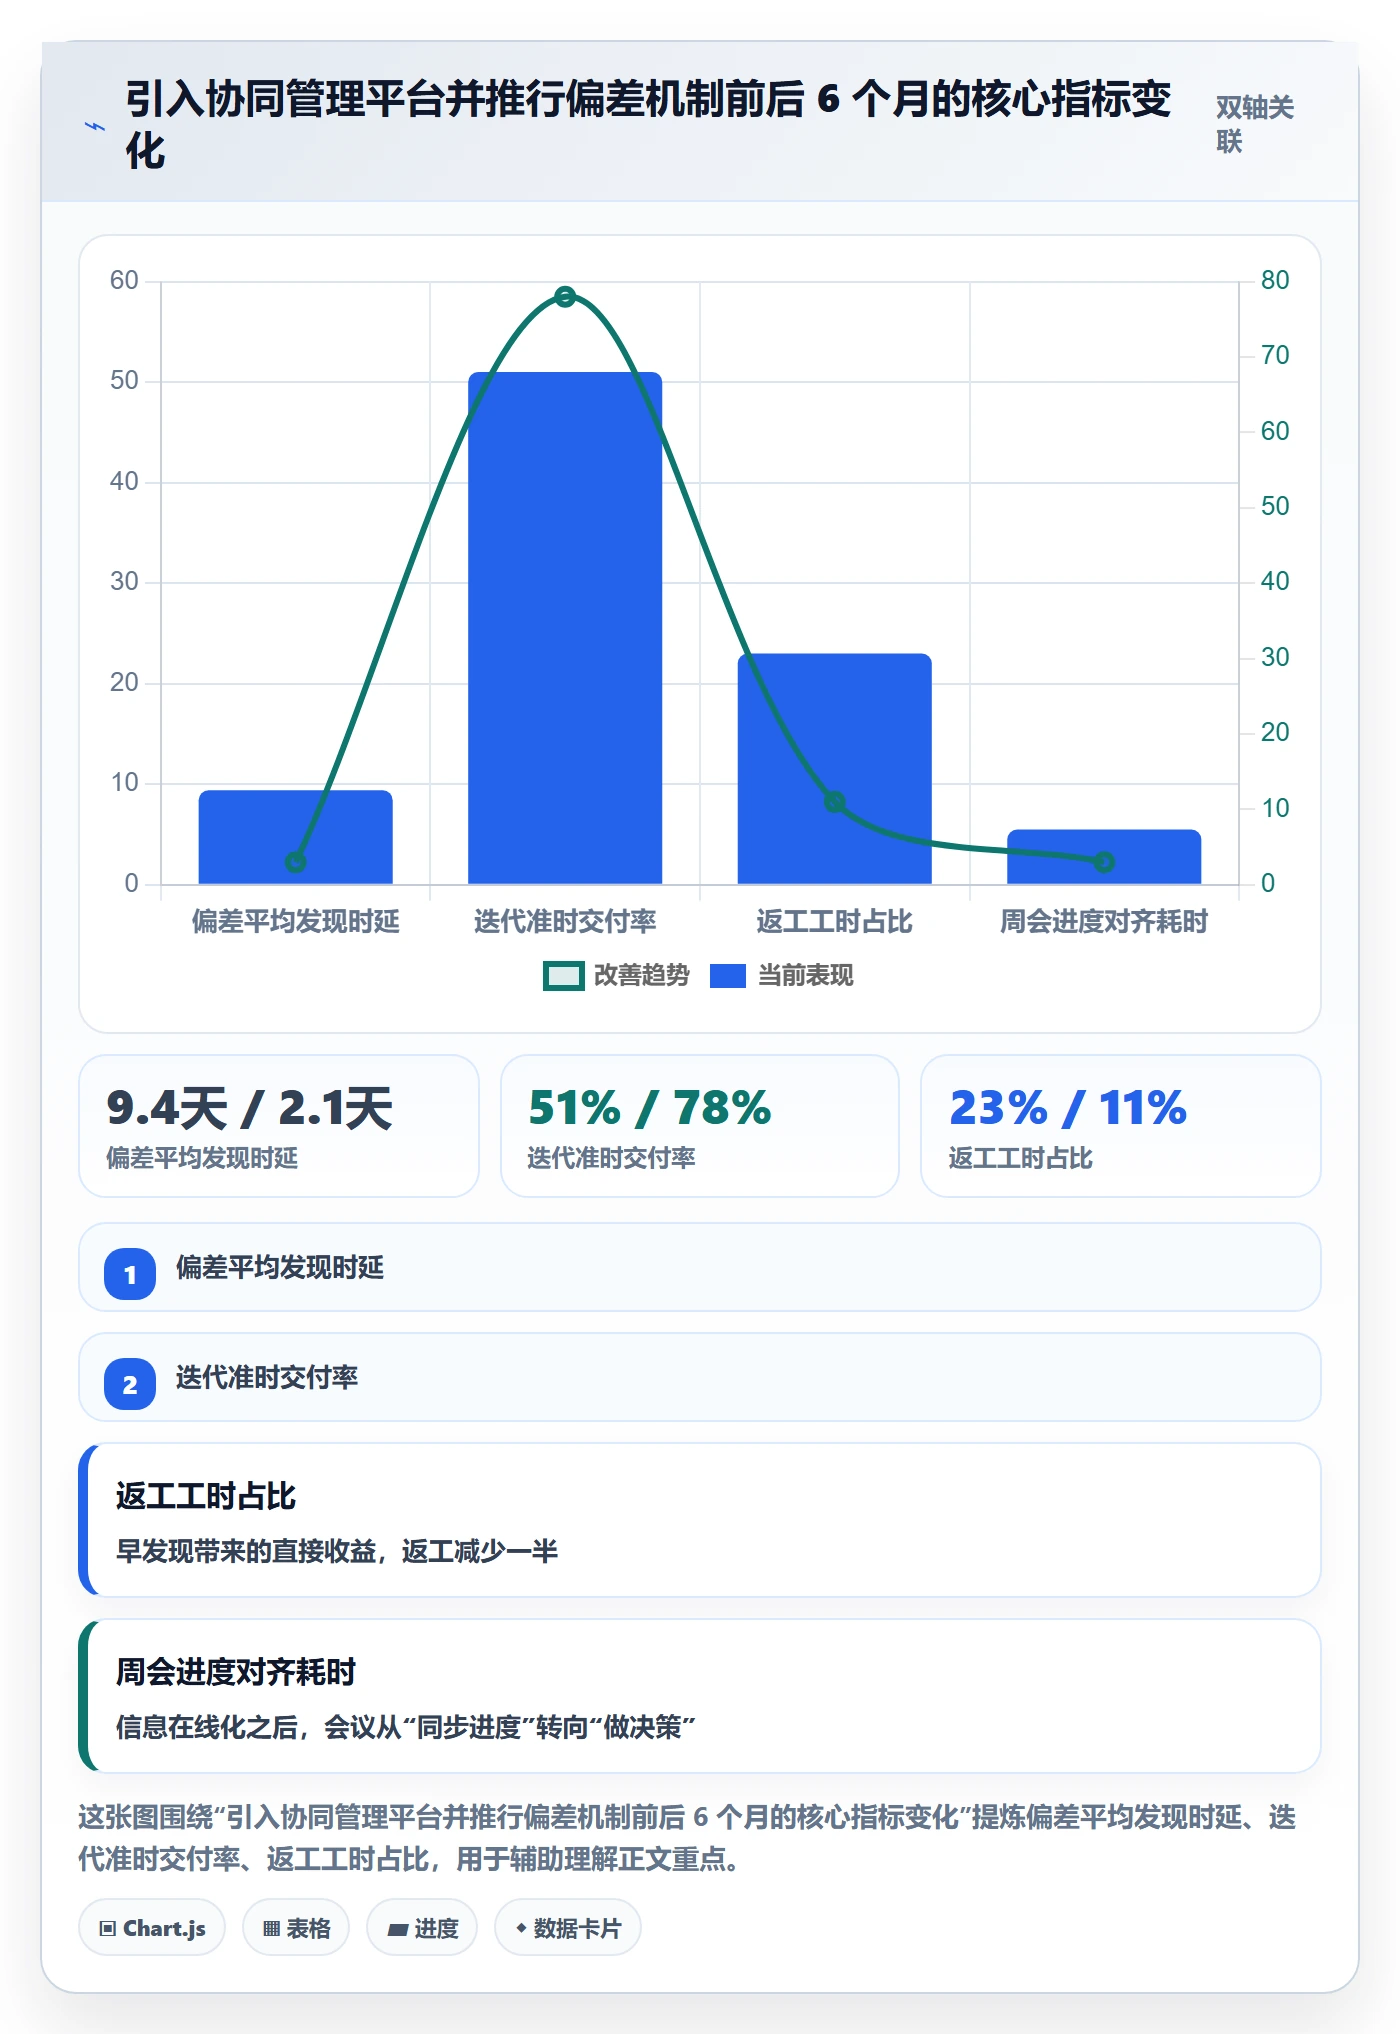Viewport: 1400px width, 2034px height.
Task: Click the 9.4天 / 2.1天 stat value
Action: 250,1108
